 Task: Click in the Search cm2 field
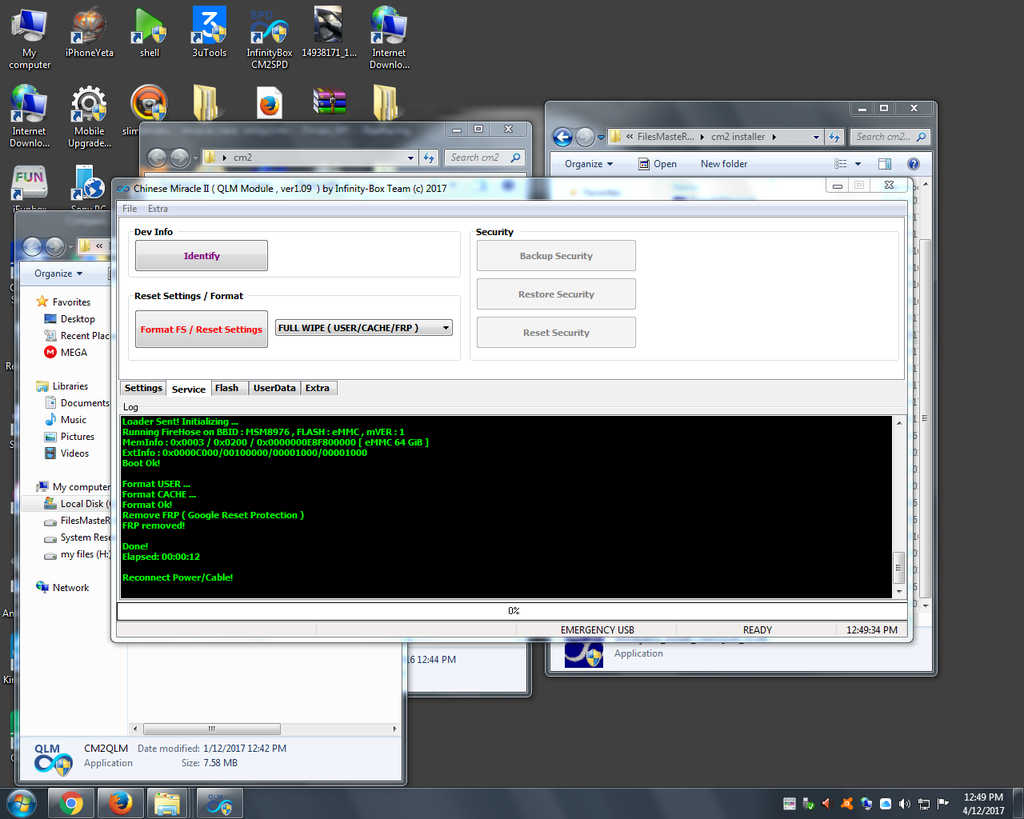[477, 157]
